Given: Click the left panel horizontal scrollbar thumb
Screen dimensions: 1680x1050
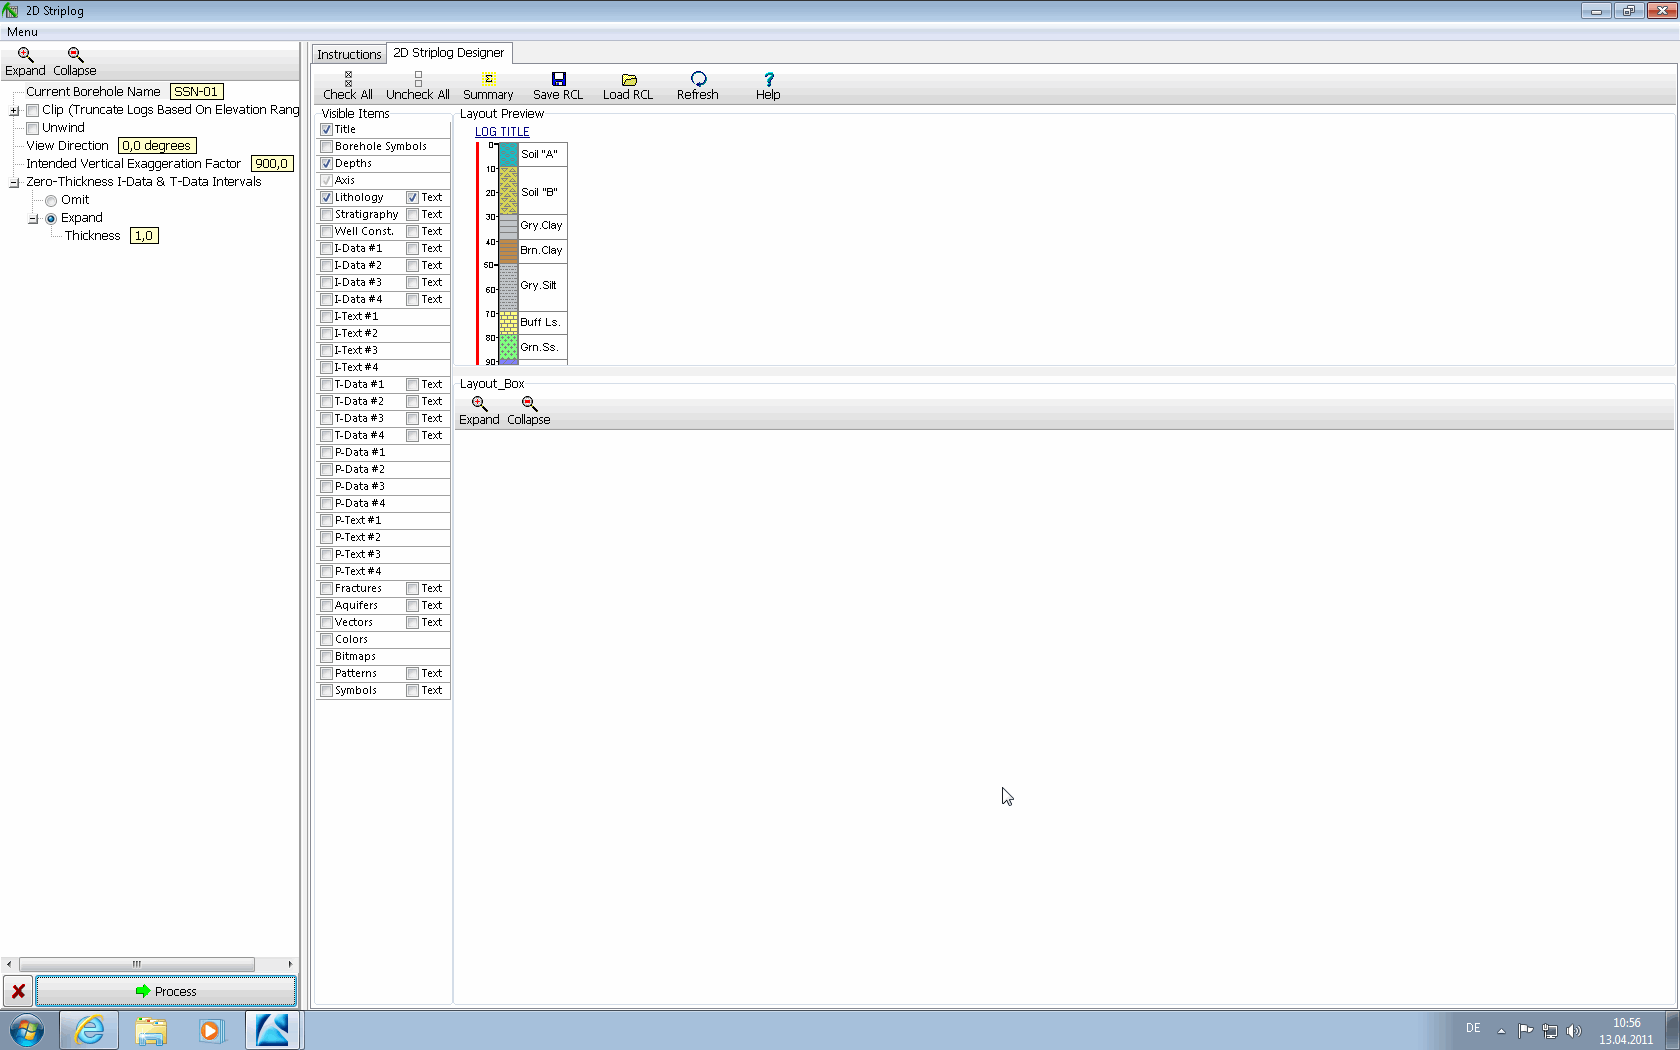Looking at the screenshot, I should coord(137,964).
